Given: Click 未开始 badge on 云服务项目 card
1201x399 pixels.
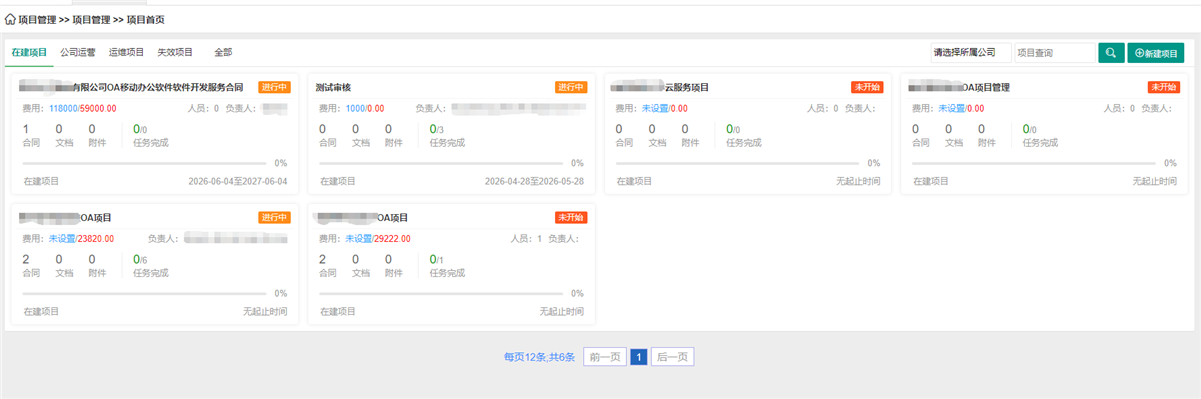Looking at the screenshot, I should (x=867, y=87).
